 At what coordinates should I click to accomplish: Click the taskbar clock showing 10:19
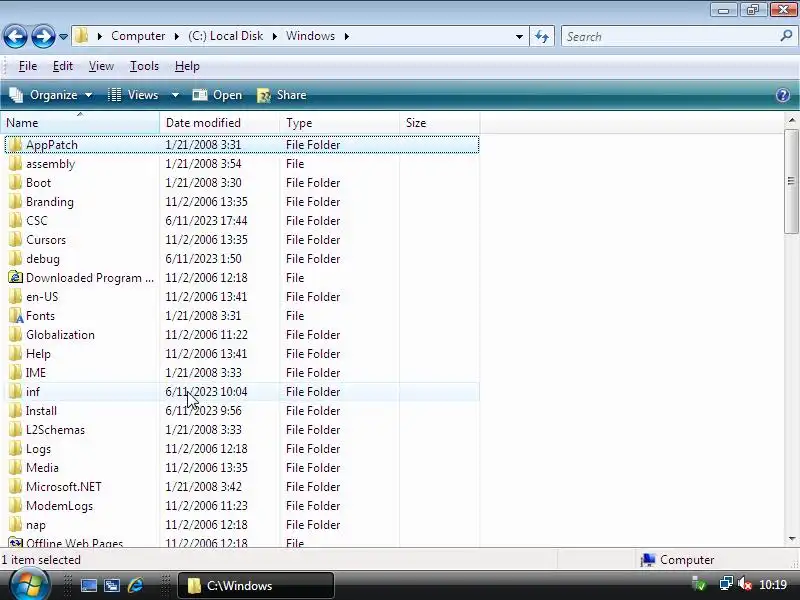[773, 585]
